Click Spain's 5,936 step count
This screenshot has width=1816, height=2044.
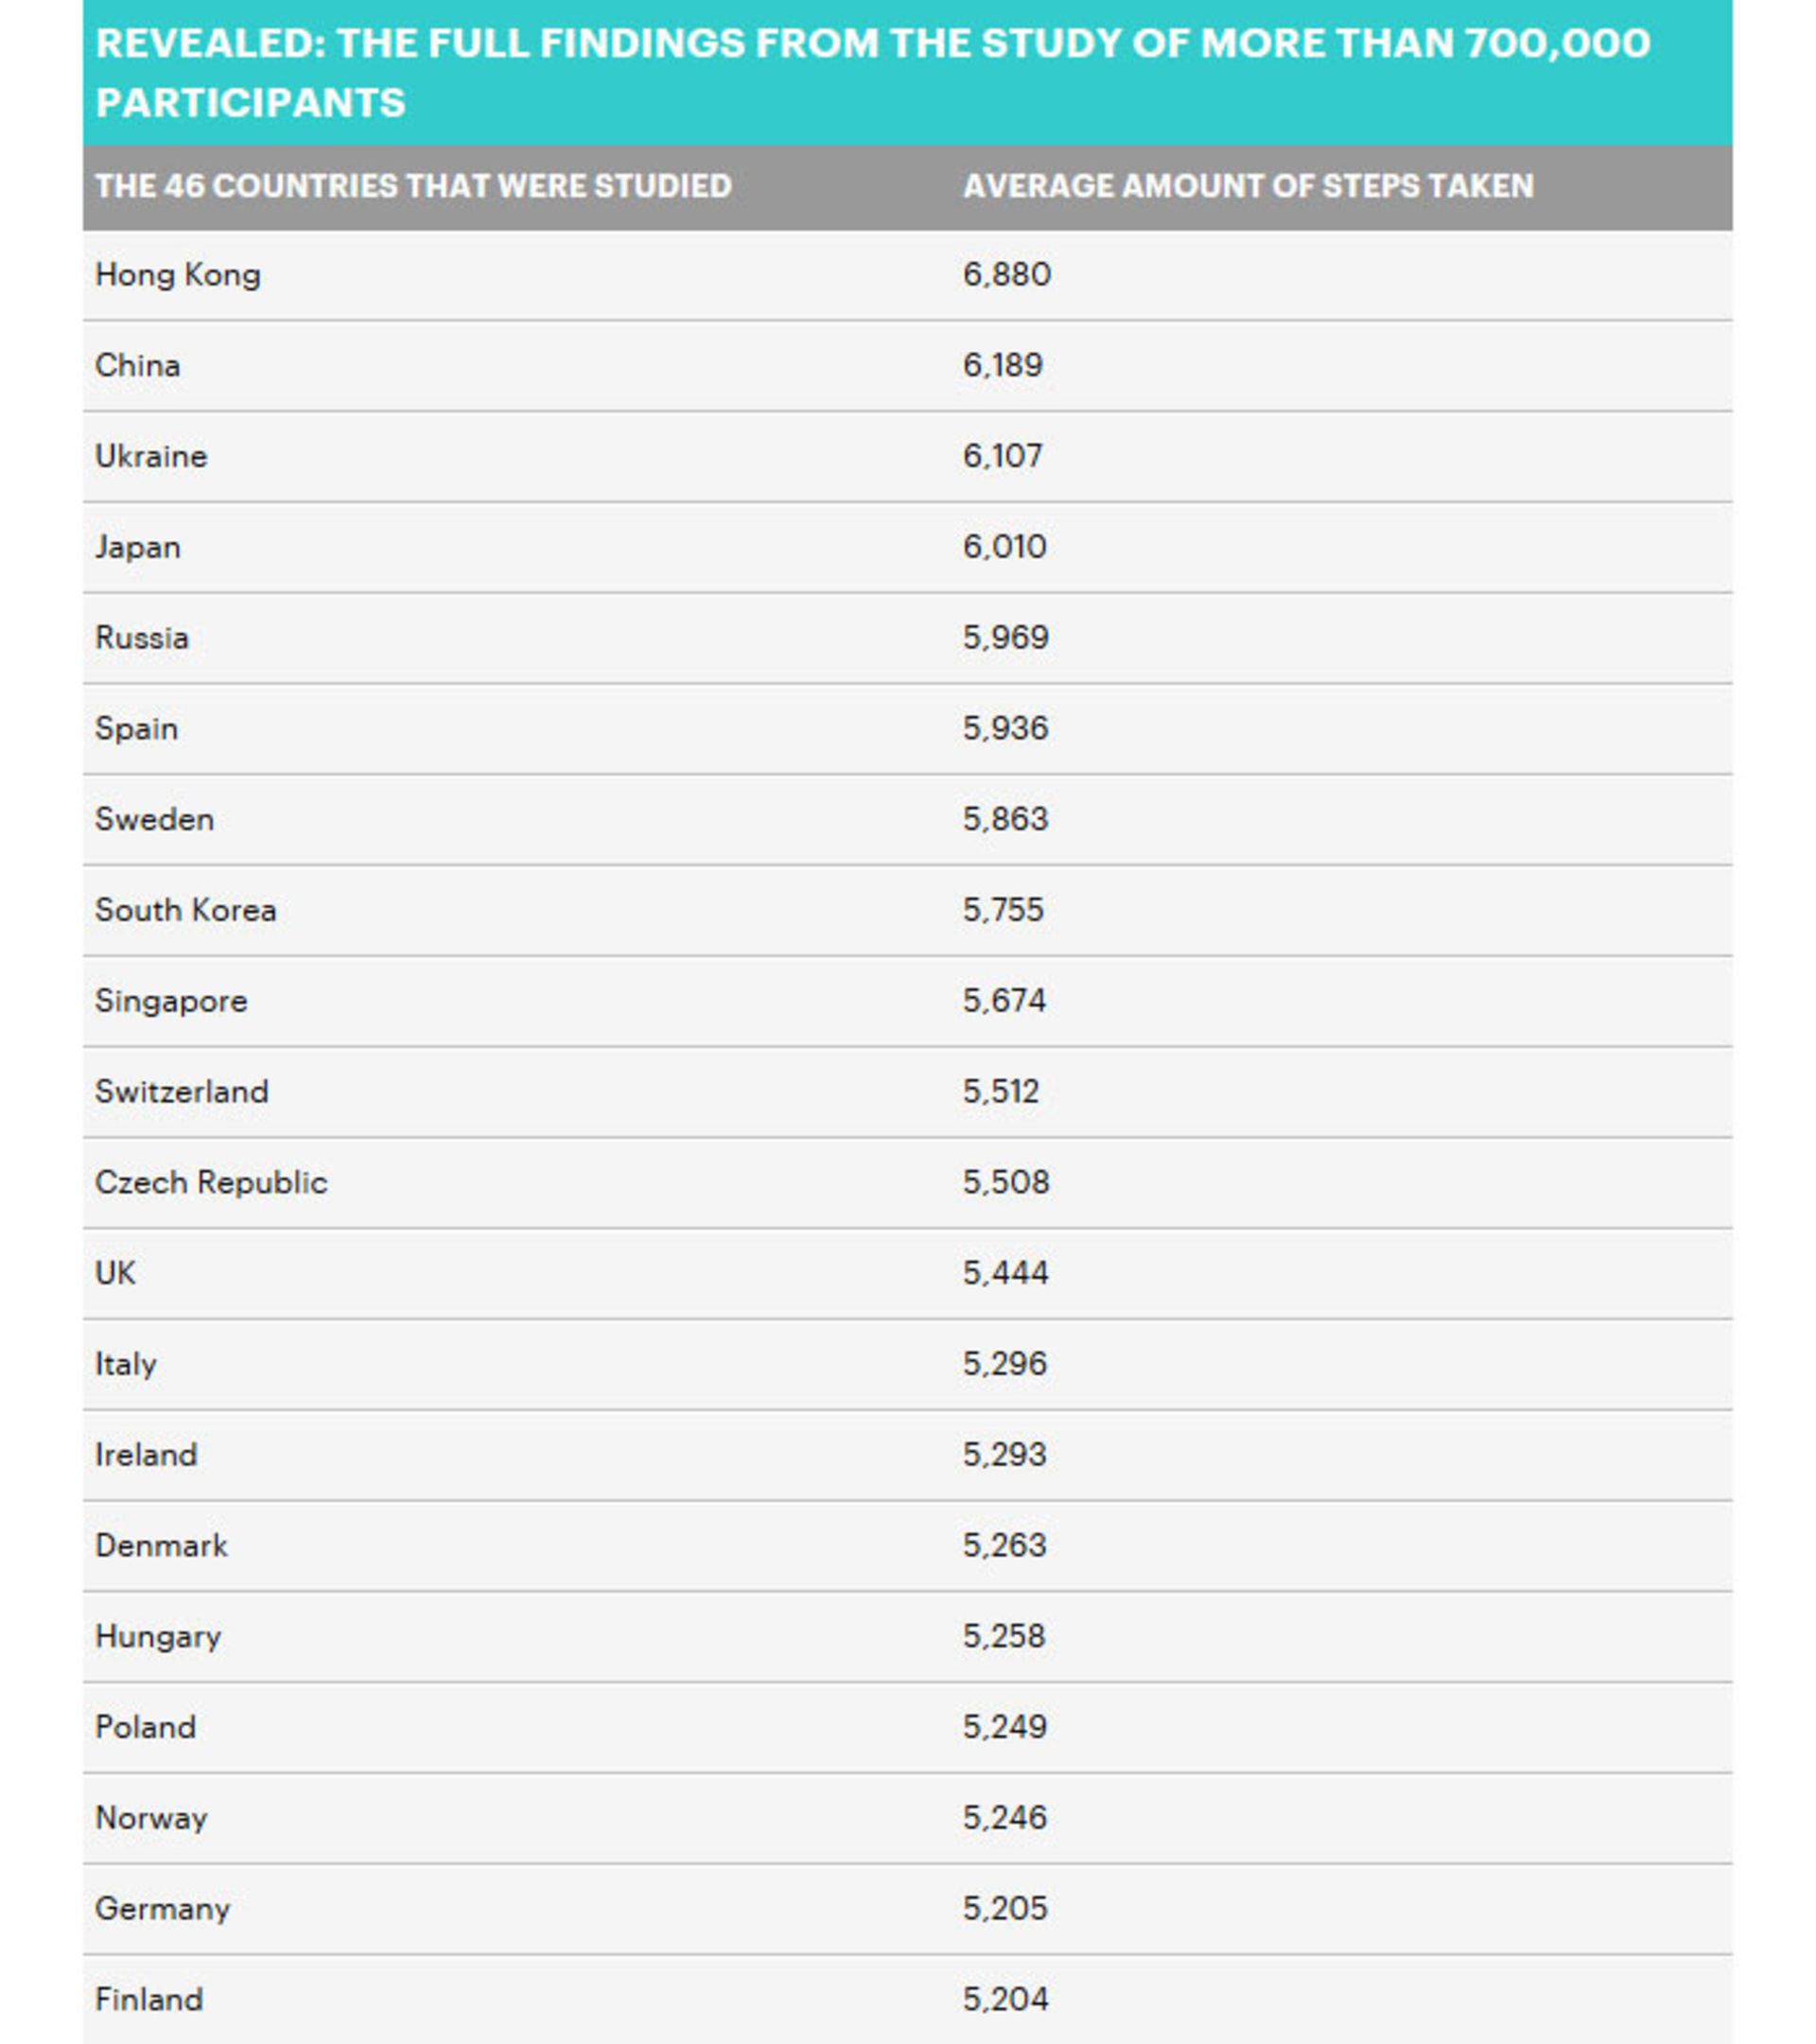(1005, 728)
